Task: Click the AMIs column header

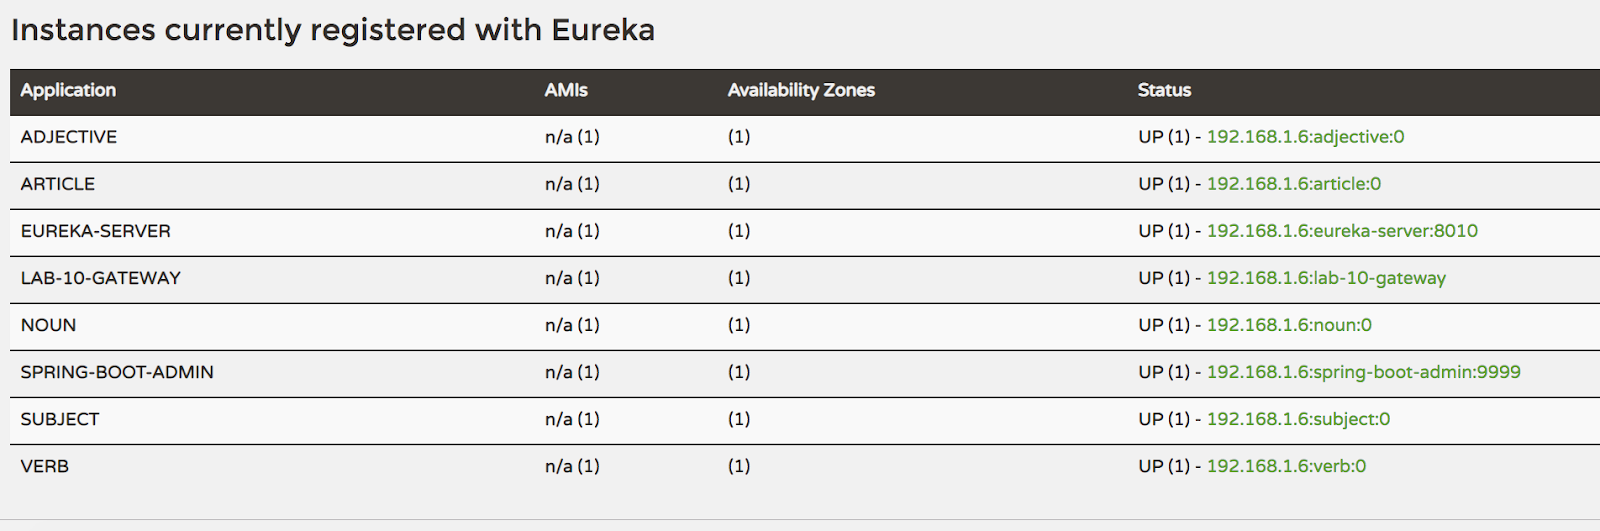Action: [566, 90]
